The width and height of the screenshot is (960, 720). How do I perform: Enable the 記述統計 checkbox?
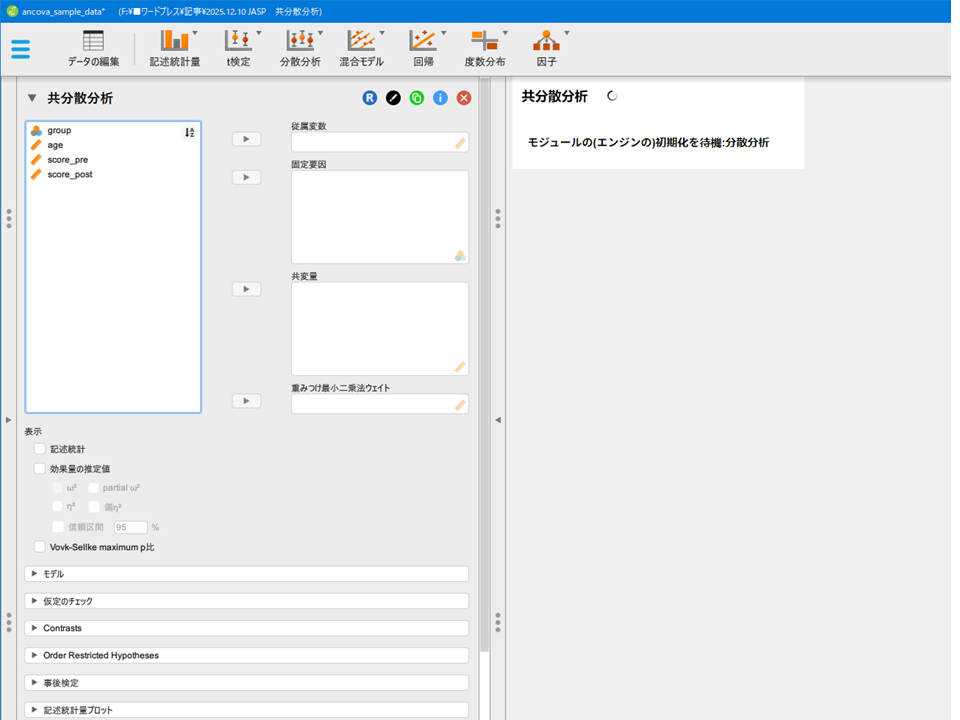(x=41, y=449)
